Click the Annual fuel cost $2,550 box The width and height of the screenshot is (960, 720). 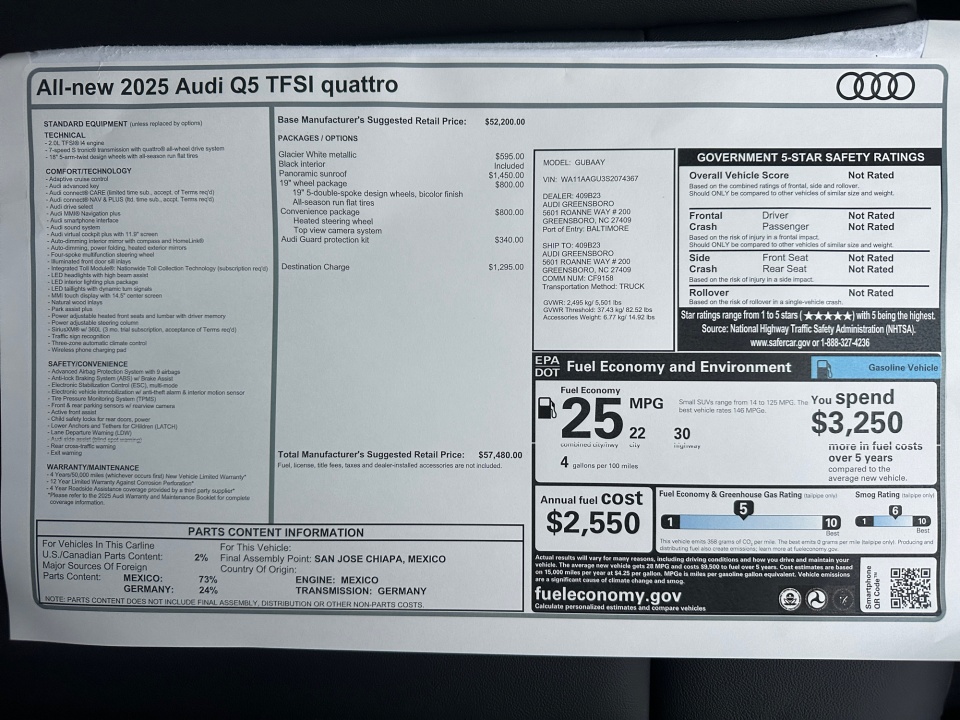[593, 514]
